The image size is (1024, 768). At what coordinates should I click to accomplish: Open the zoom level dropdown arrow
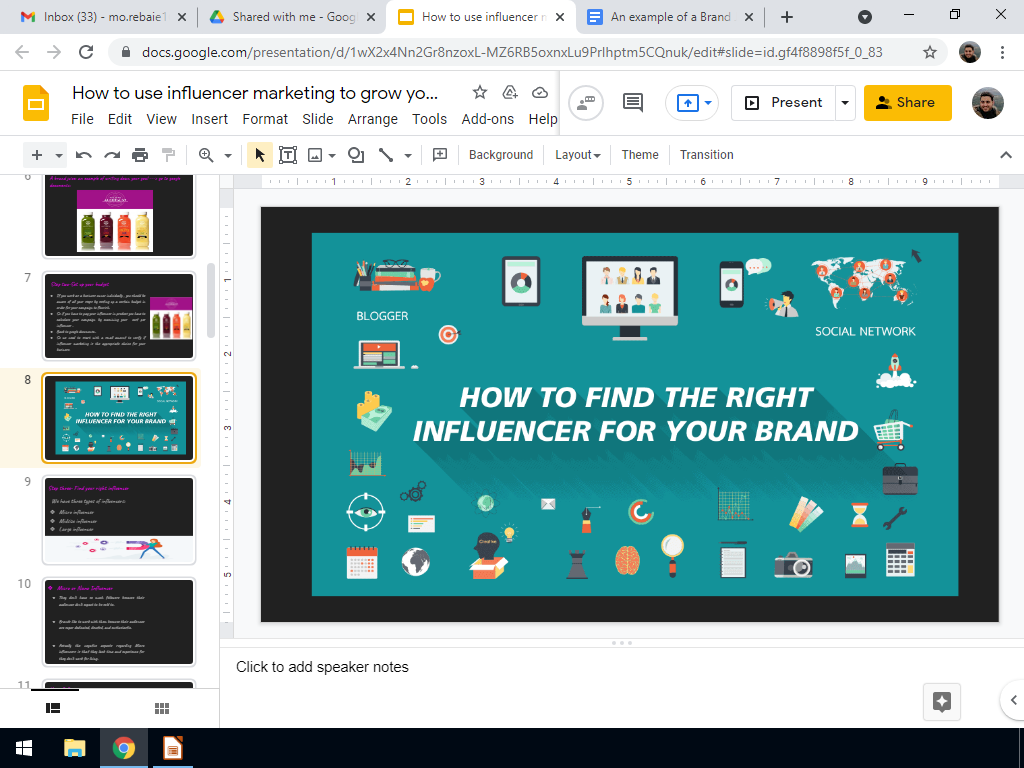(x=228, y=155)
